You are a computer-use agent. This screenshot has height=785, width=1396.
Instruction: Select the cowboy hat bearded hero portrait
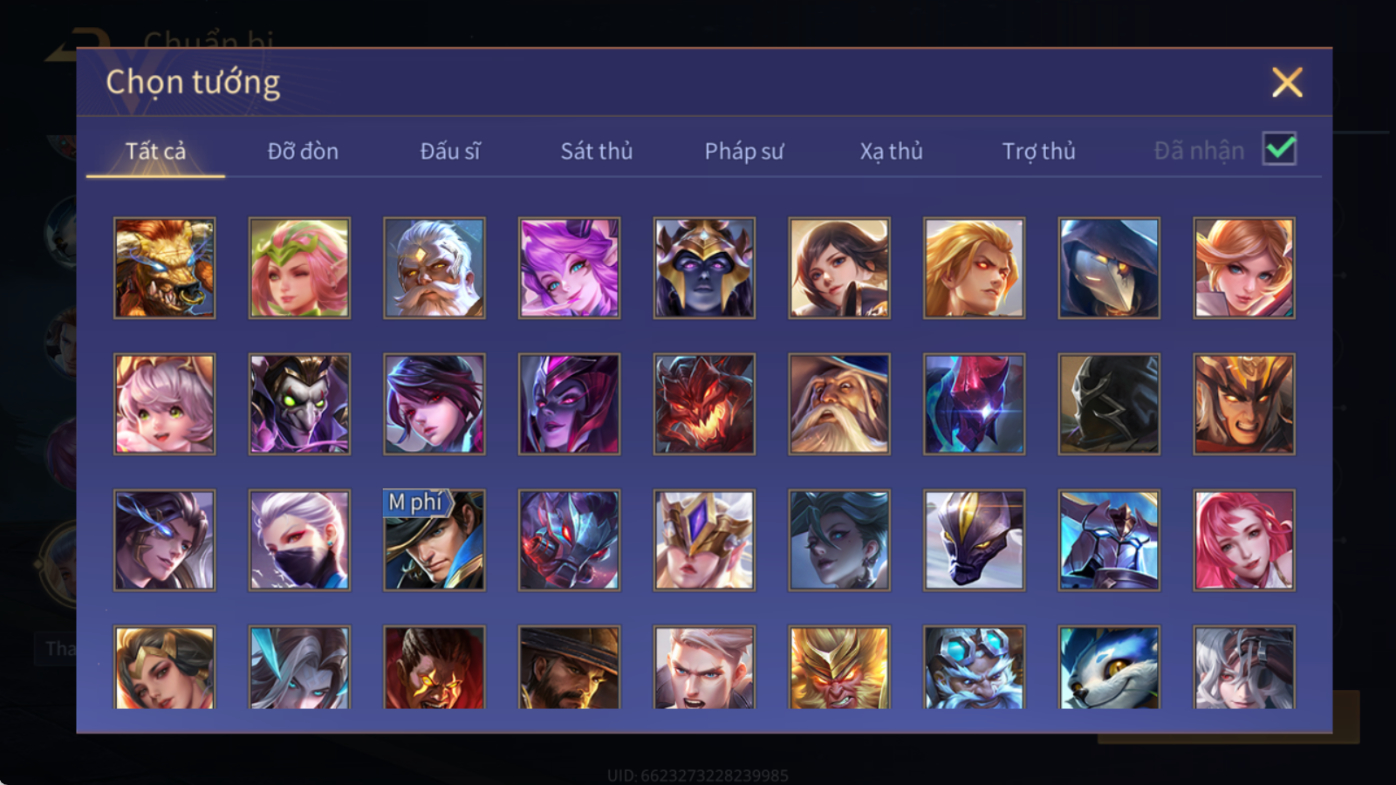(x=569, y=668)
